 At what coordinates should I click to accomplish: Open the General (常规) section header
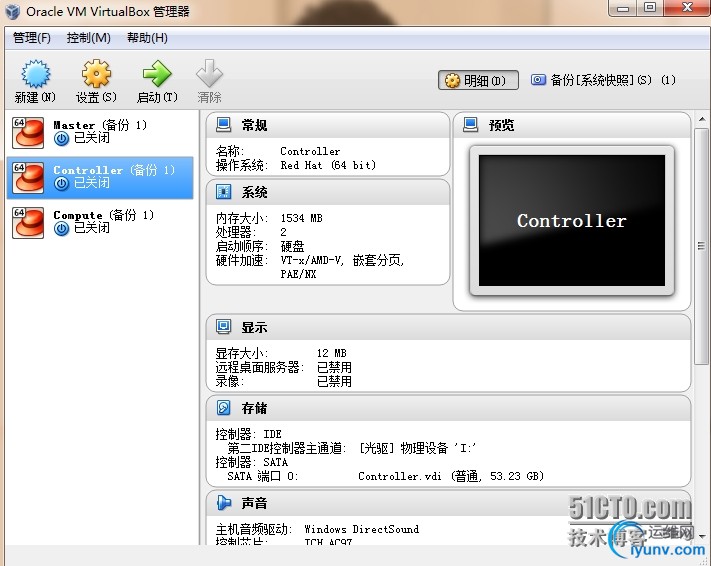click(328, 125)
